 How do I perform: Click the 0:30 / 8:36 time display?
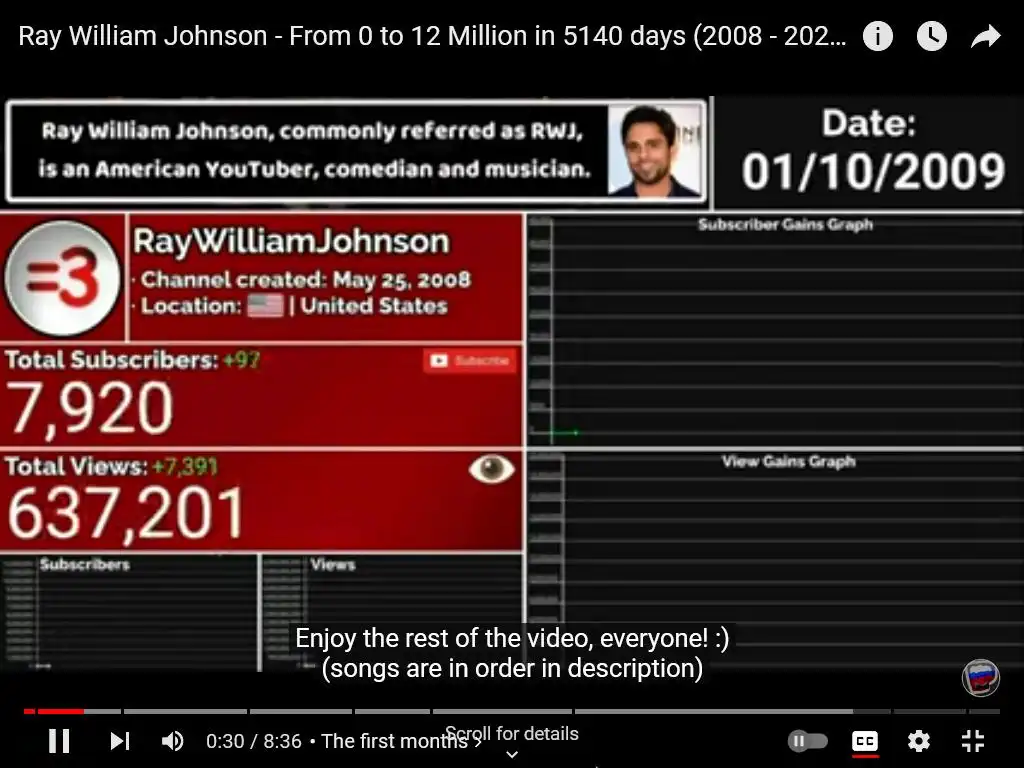point(253,741)
